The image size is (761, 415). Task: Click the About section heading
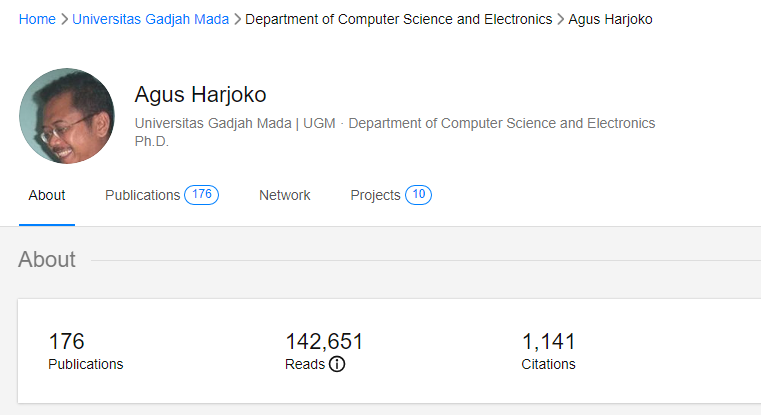(x=47, y=260)
